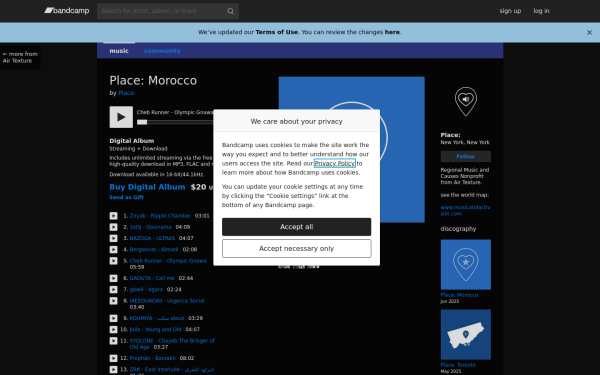Play track 8 IAEEOUAOAII - Urgence Social
Screen dimensions: 600x375
pos(114,301)
